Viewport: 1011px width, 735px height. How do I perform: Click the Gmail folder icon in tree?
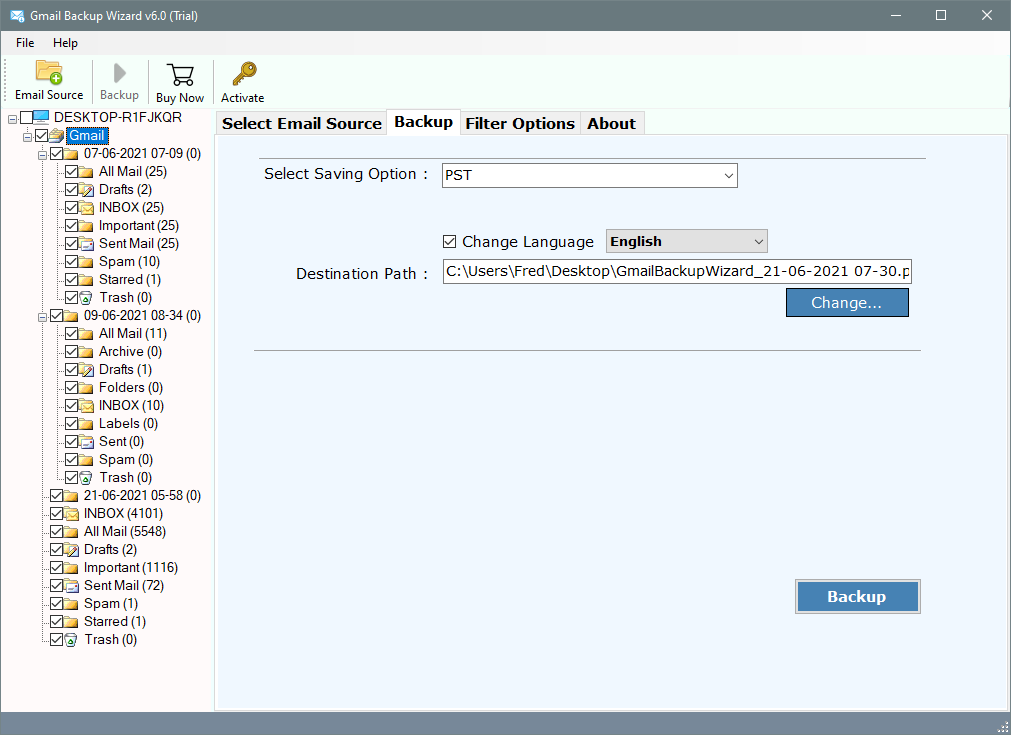pos(57,135)
